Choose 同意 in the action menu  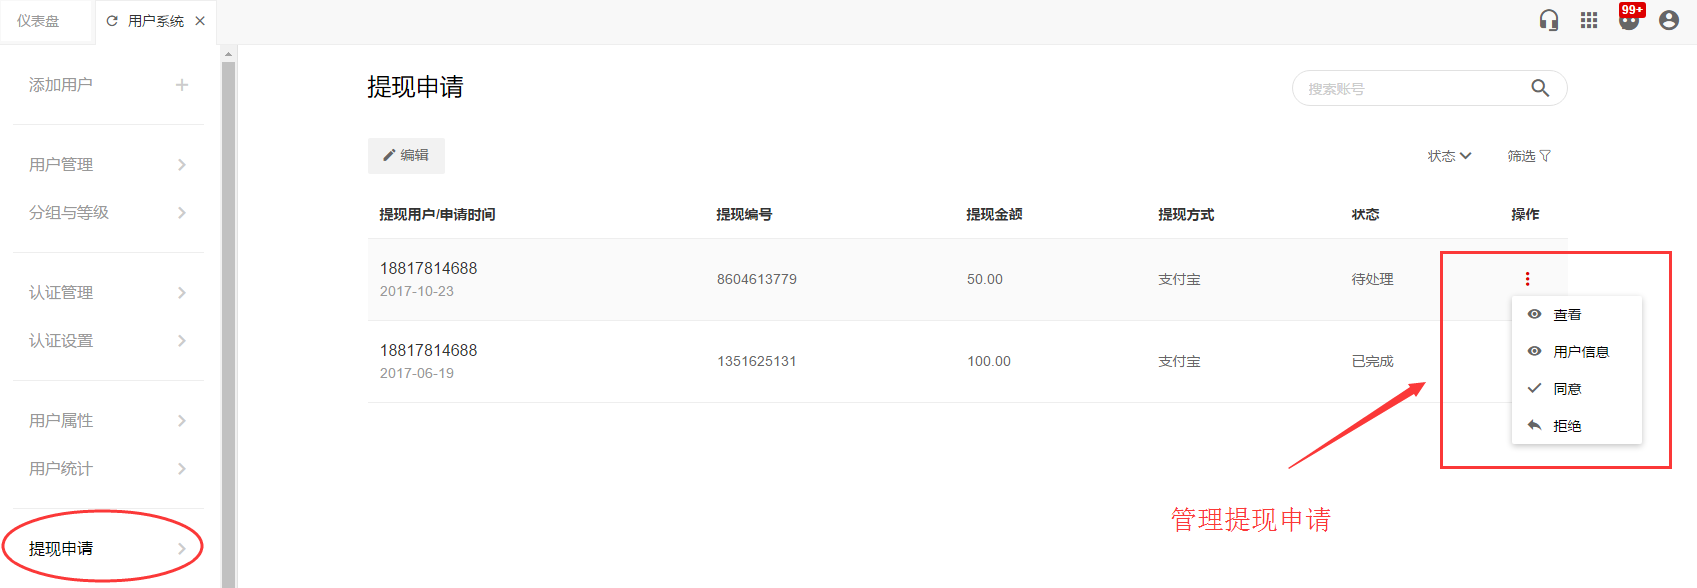[1567, 389]
